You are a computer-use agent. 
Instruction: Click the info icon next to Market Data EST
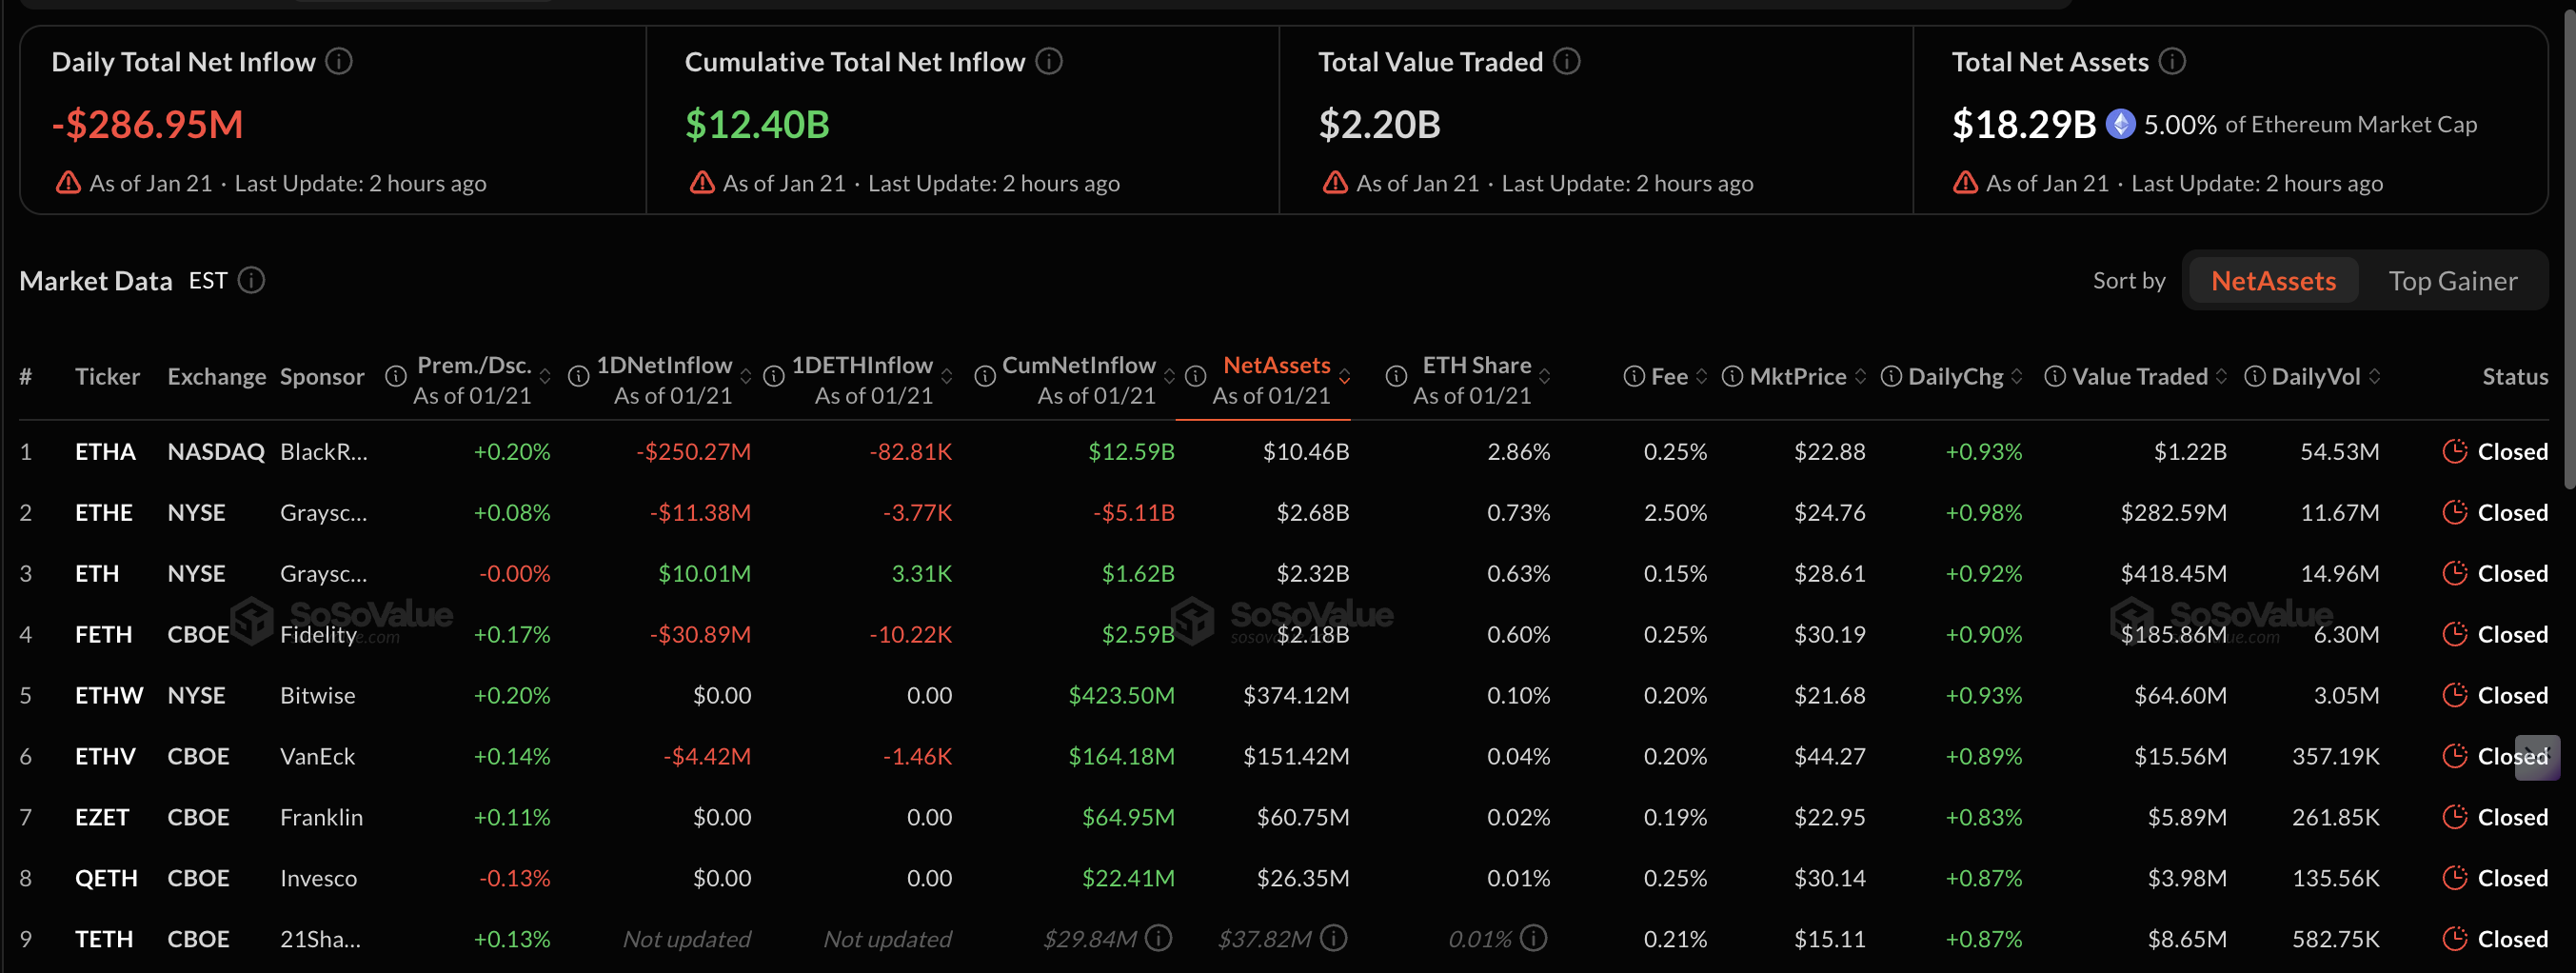point(251,281)
